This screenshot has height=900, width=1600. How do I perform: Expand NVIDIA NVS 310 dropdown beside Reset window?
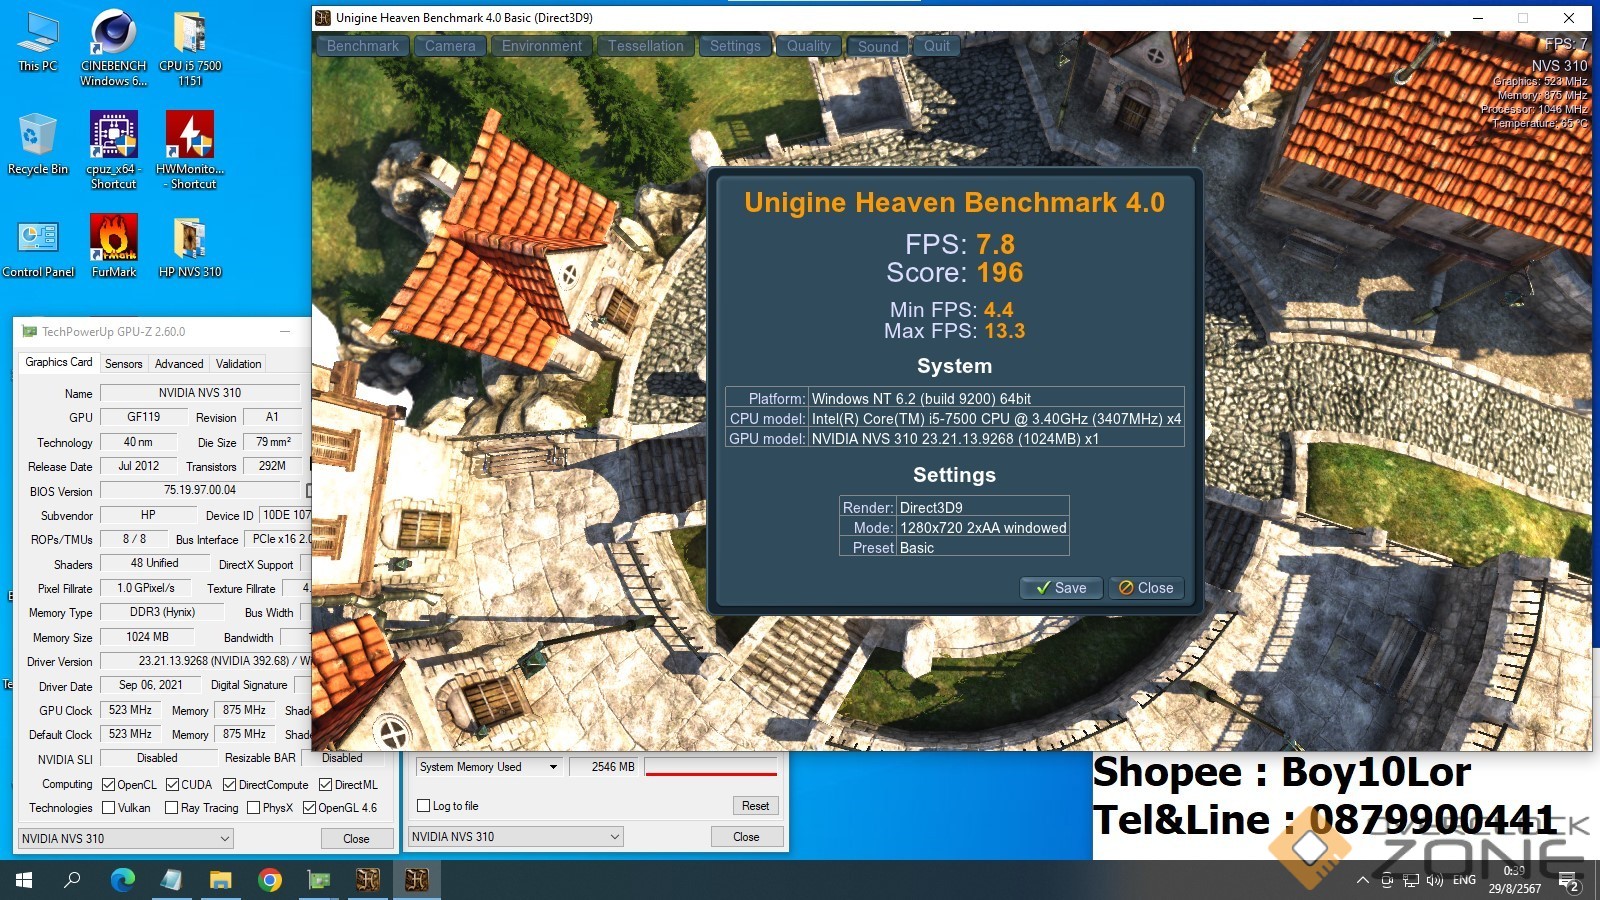[516, 836]
